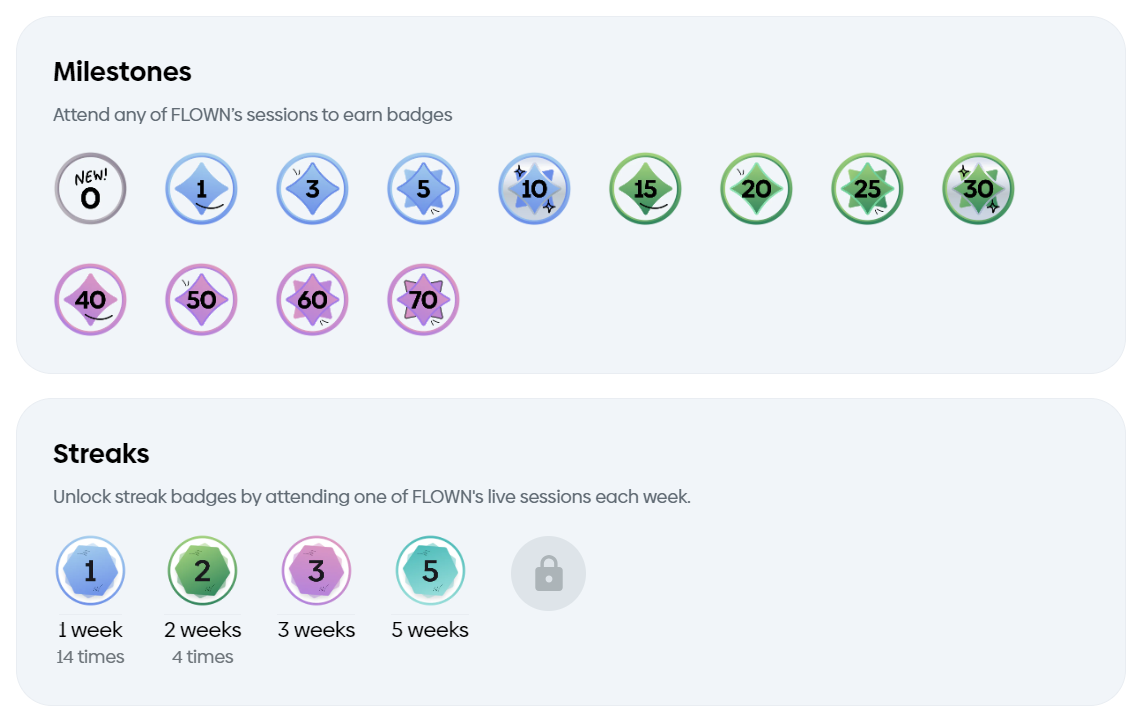Click the locked streak badge padlock

click(x=549, y=573)
